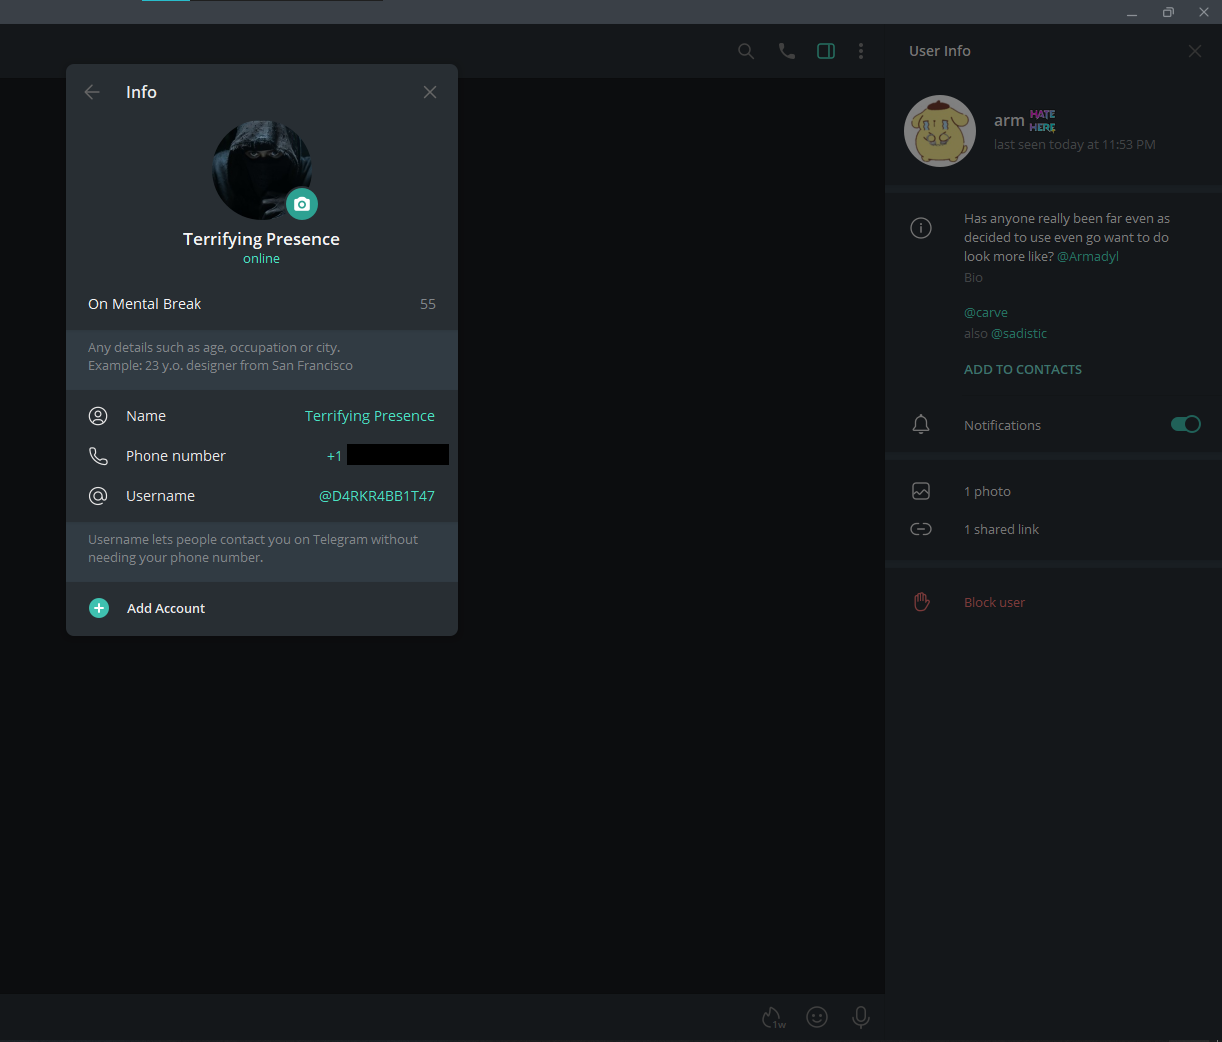Click the bio character counter 55
Viewport: 1222px width, 1042px height.
click(428, 304)
